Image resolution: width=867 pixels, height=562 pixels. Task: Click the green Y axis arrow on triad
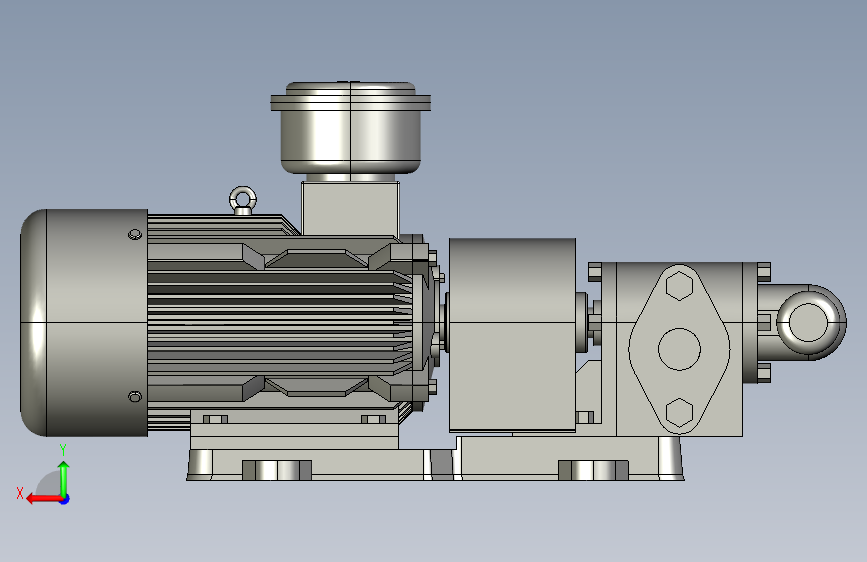pyautogui.click(x=64, y=478)
